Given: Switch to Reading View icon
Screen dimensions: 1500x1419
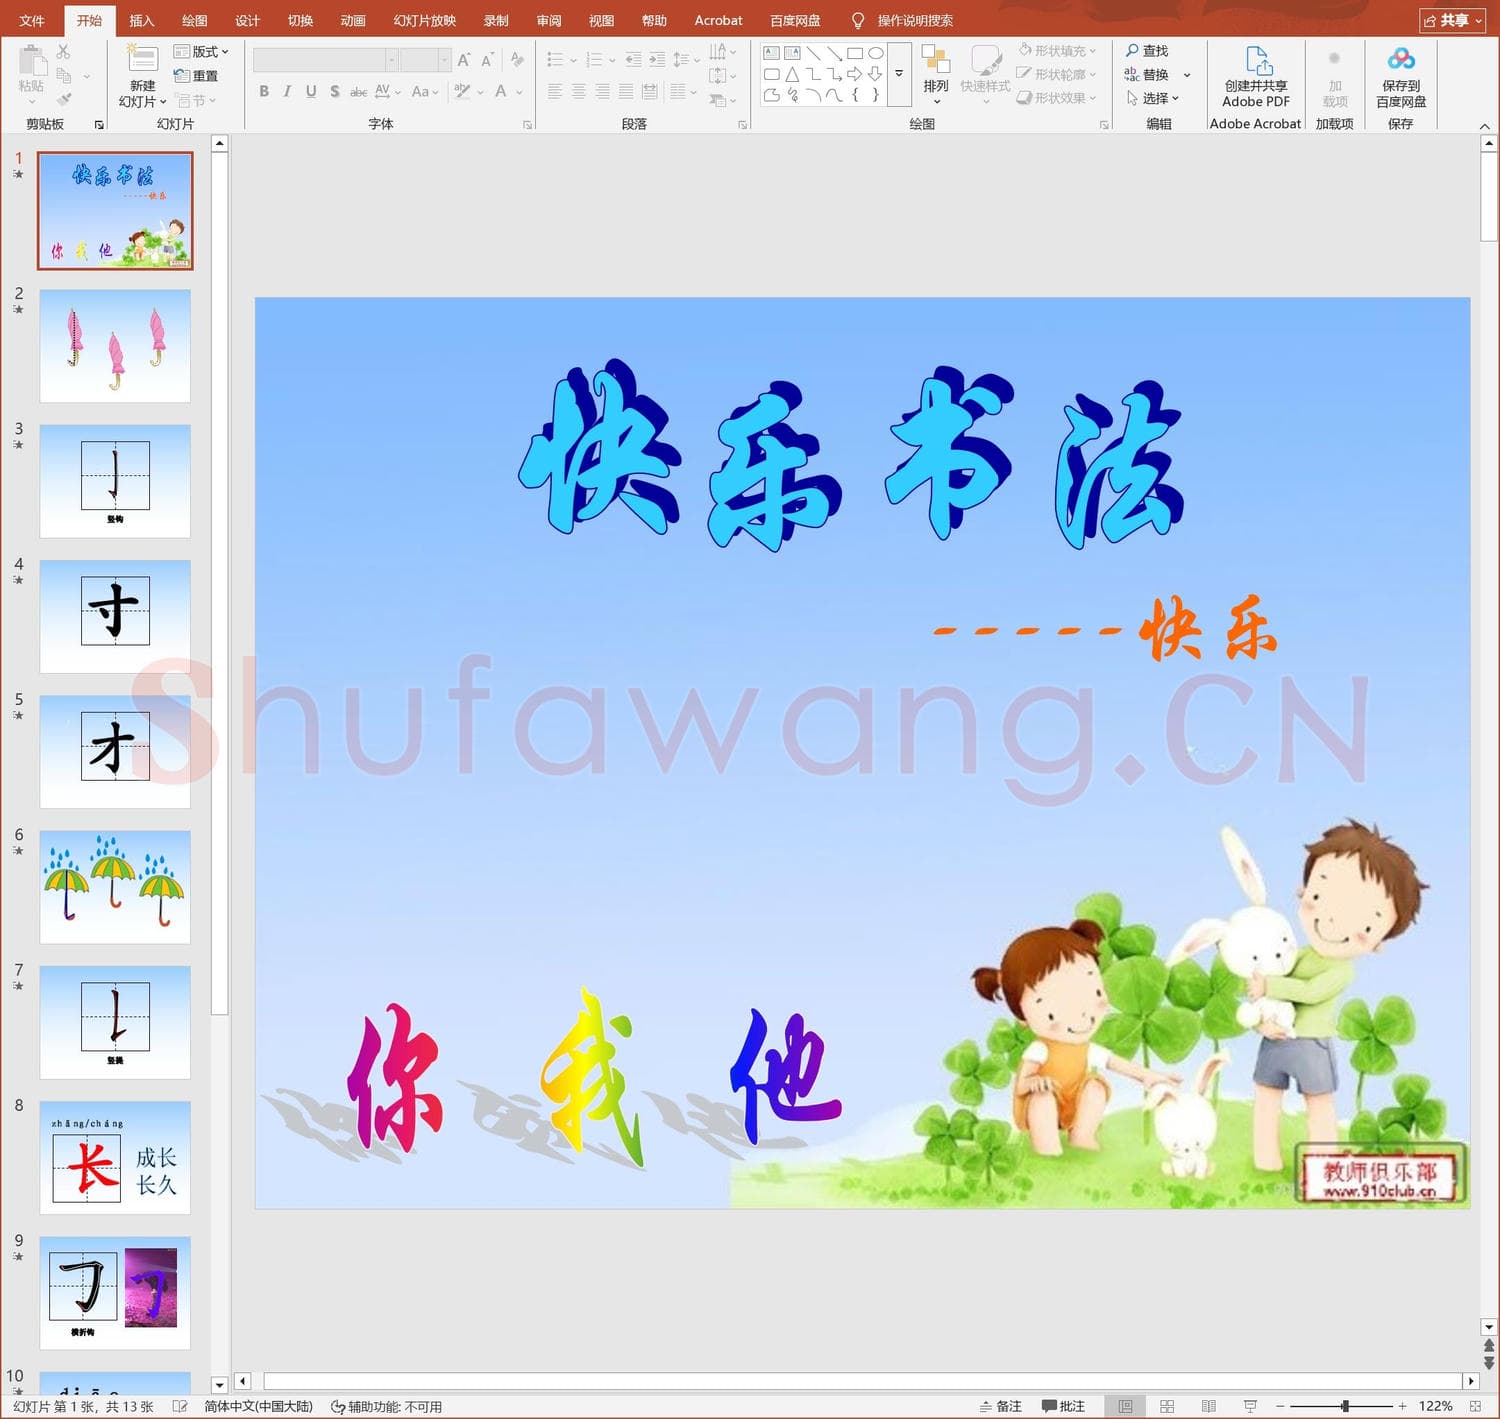Looking at the screenshot, I should [x=1209, y=1406].
